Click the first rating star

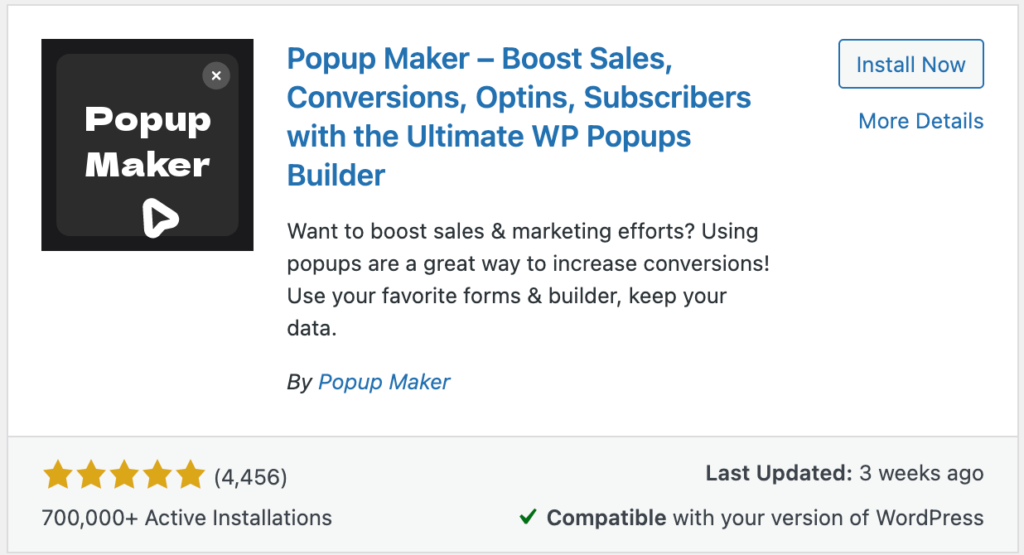[58, 476]
